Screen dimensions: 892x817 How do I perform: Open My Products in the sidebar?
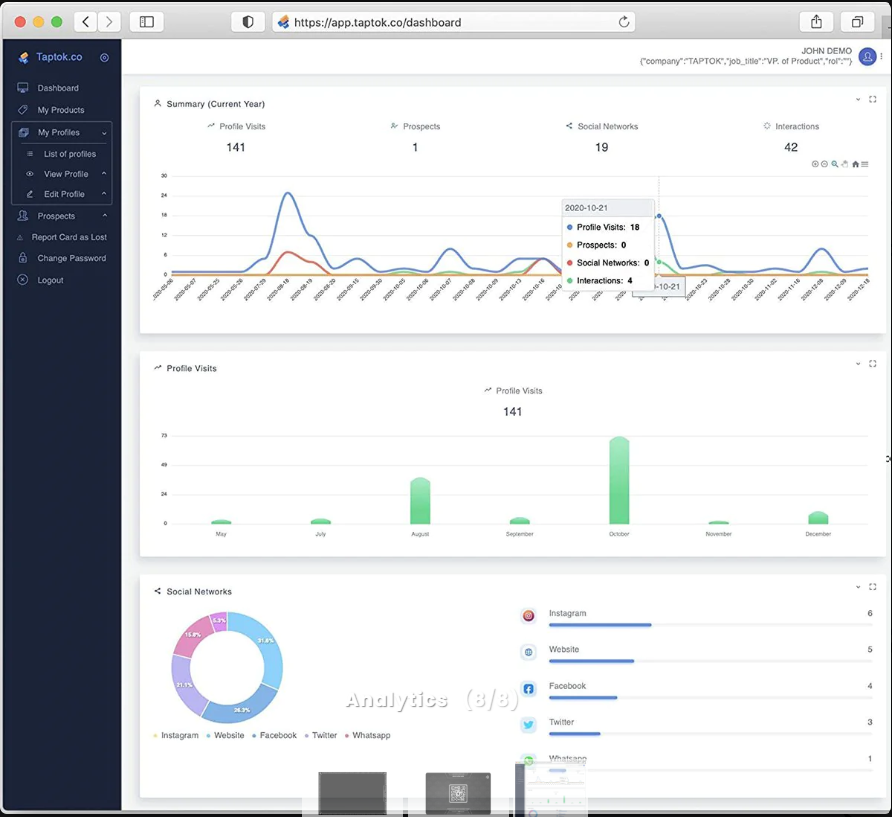[61, 110]
